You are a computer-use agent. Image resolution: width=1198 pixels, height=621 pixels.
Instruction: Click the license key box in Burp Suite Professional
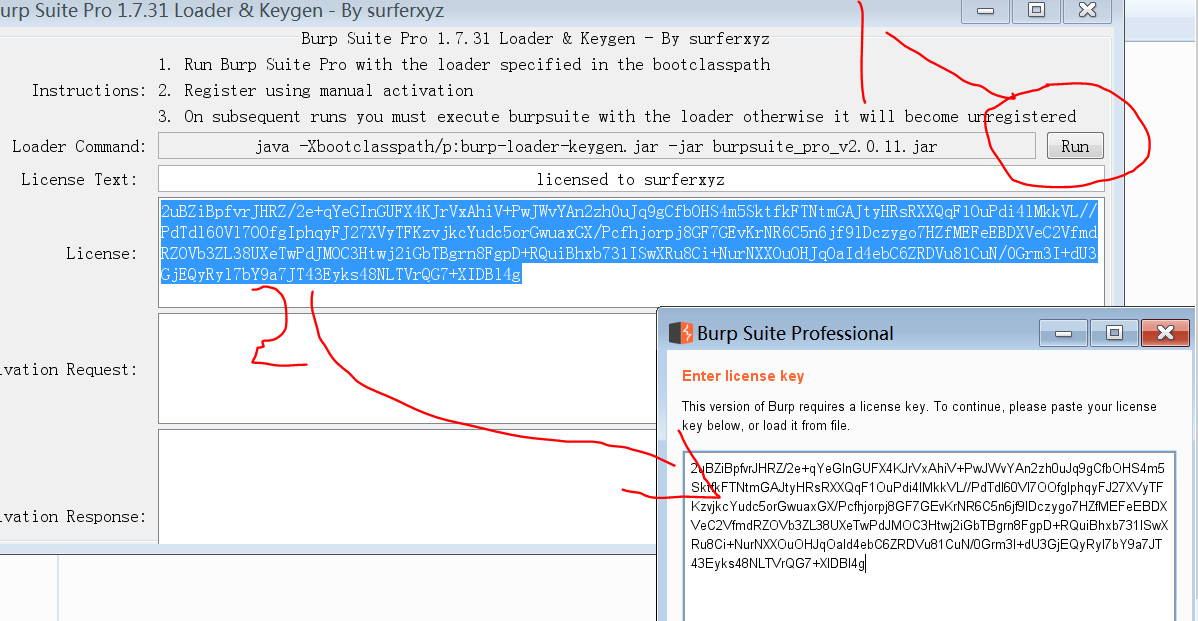pos(929,536)
